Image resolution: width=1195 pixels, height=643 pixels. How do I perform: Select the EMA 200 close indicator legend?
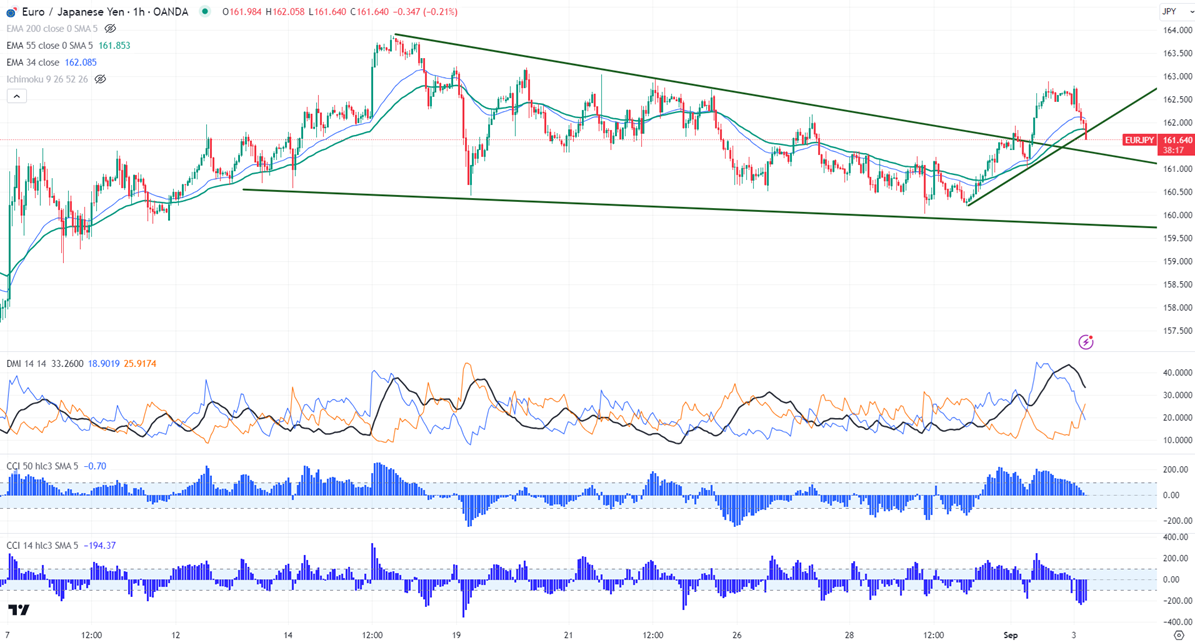click(52, 29)
